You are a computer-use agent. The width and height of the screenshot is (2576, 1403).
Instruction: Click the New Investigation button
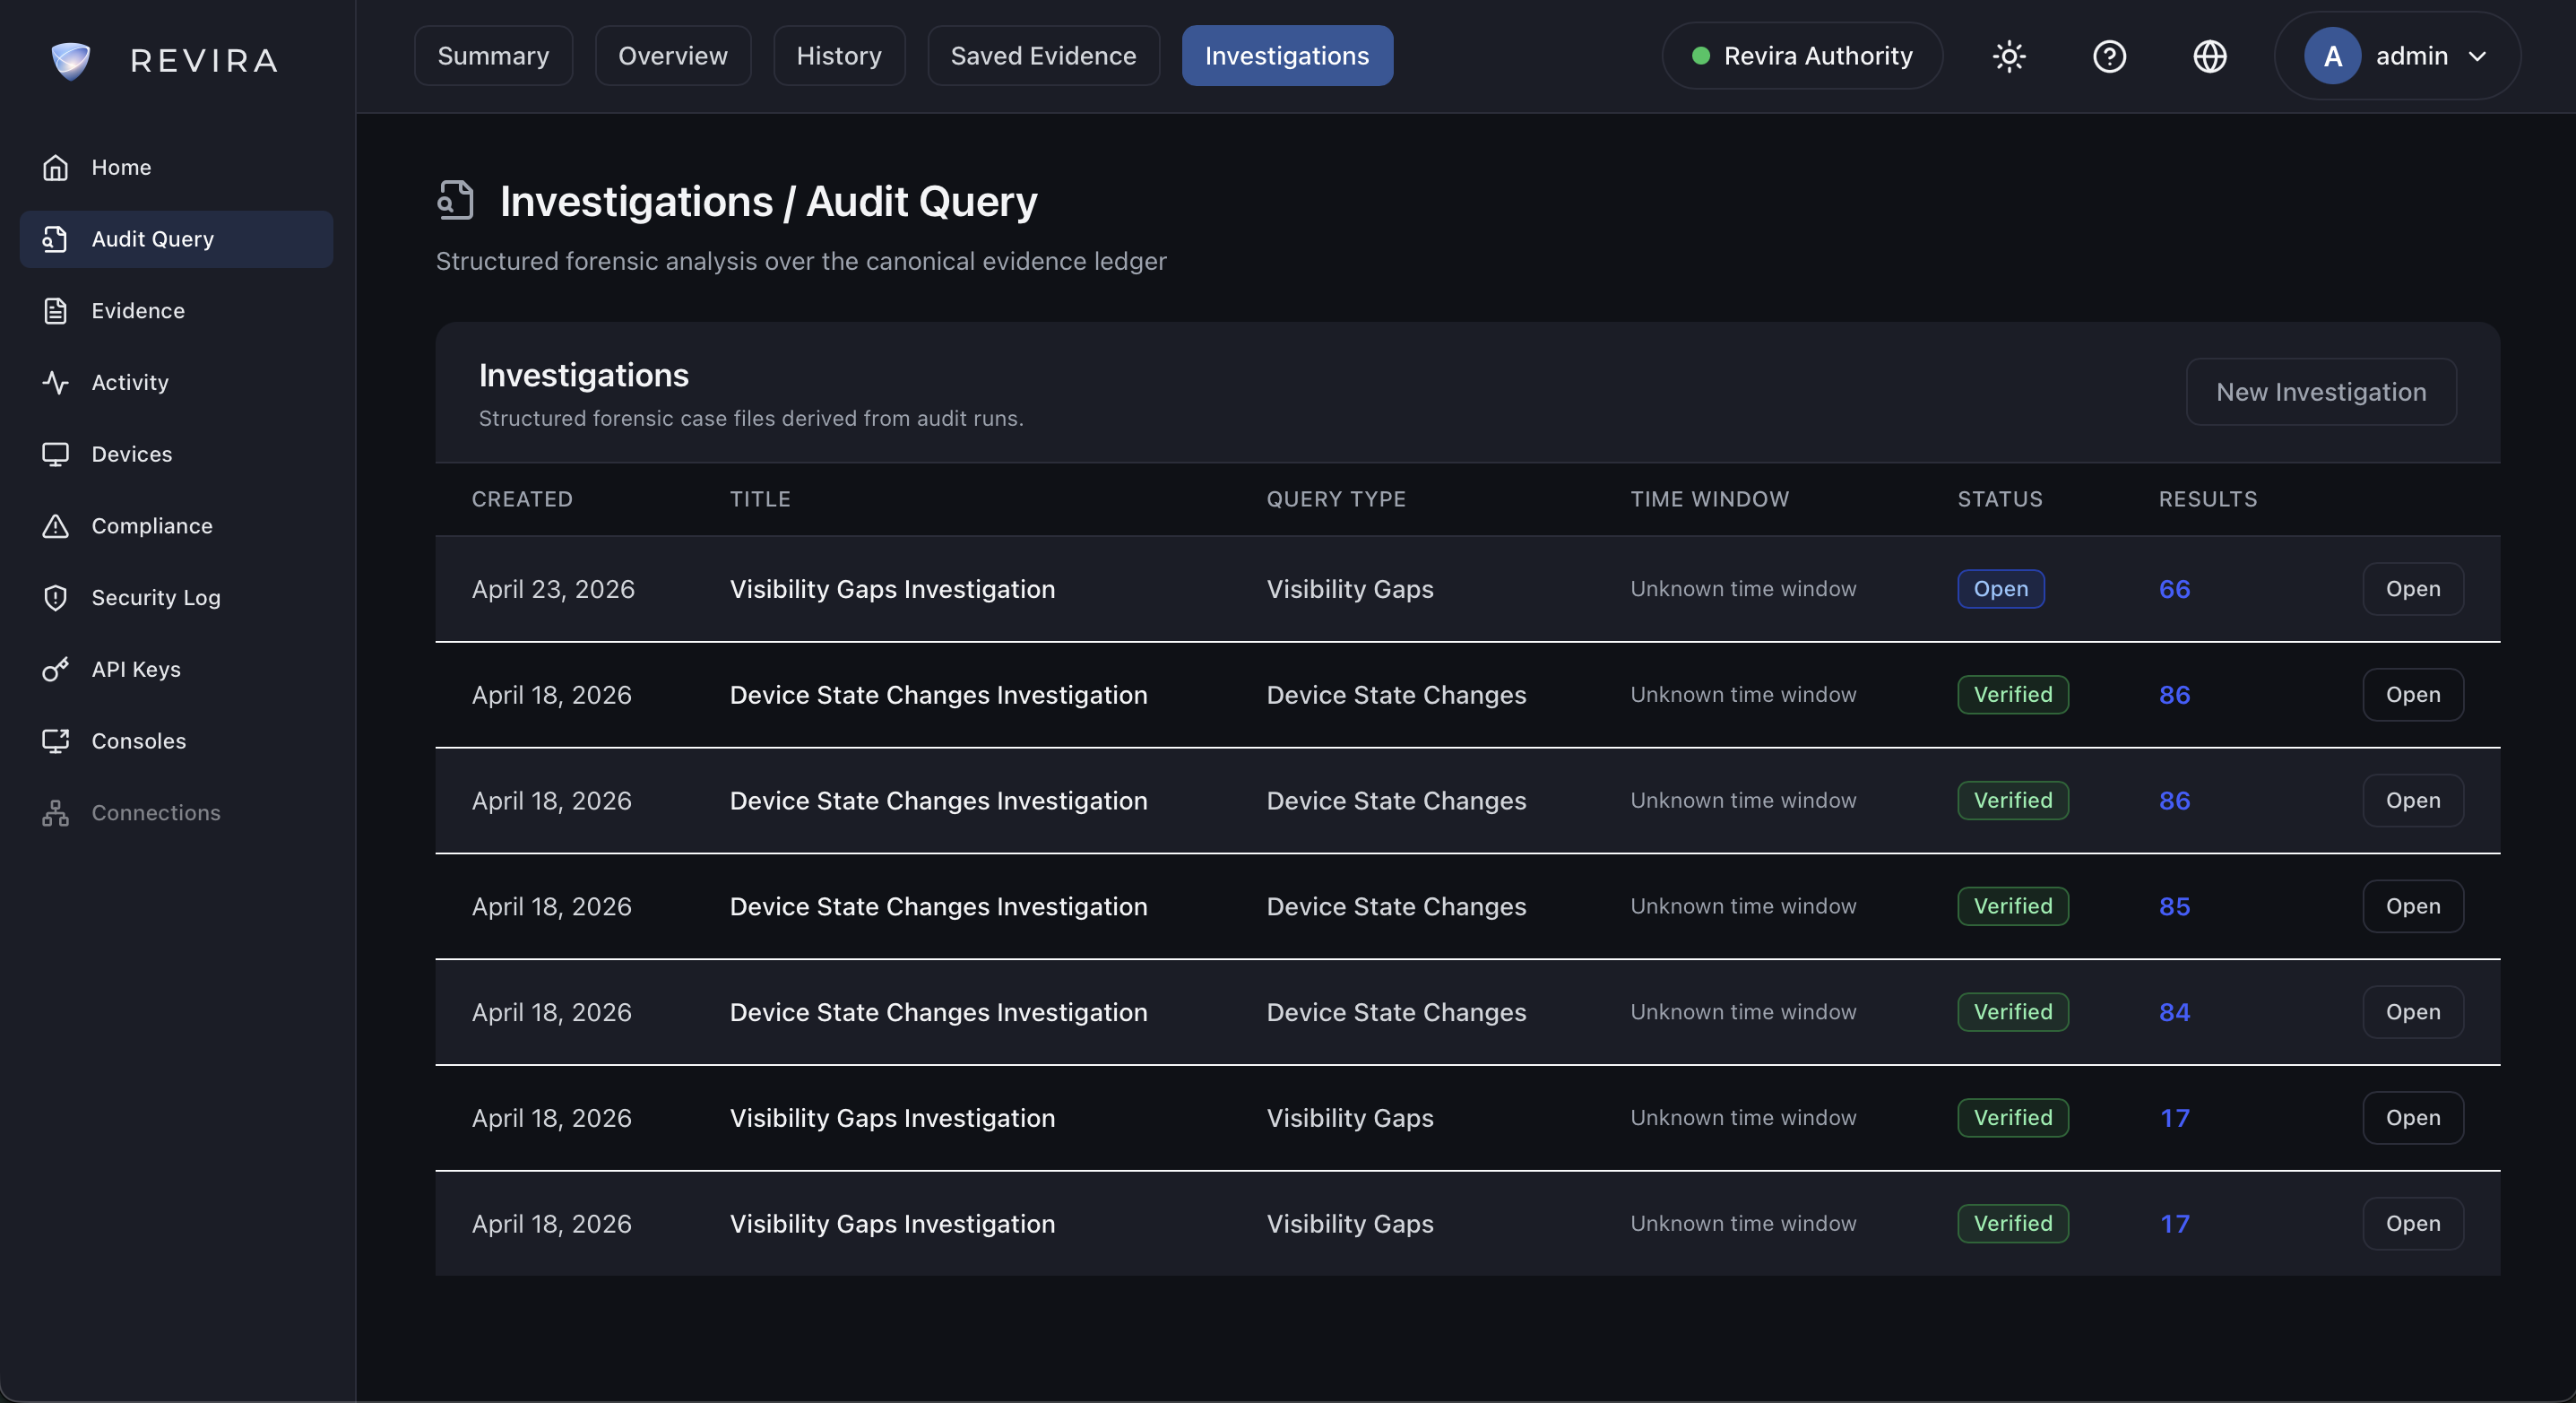point(2321,392)
